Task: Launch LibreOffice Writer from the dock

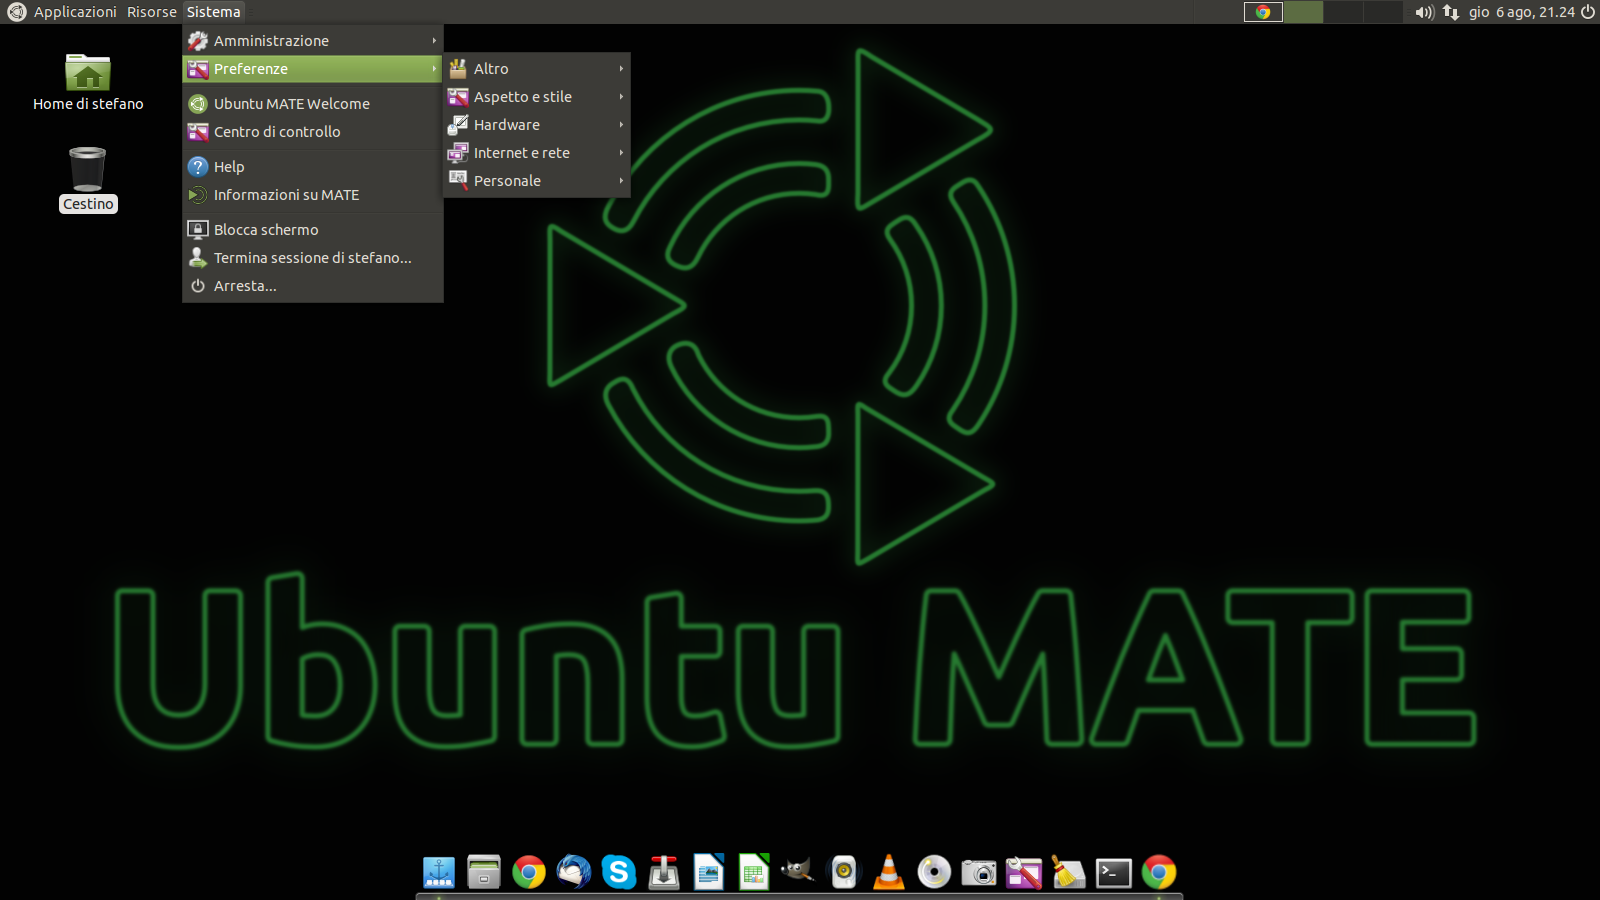Action: 709,872
